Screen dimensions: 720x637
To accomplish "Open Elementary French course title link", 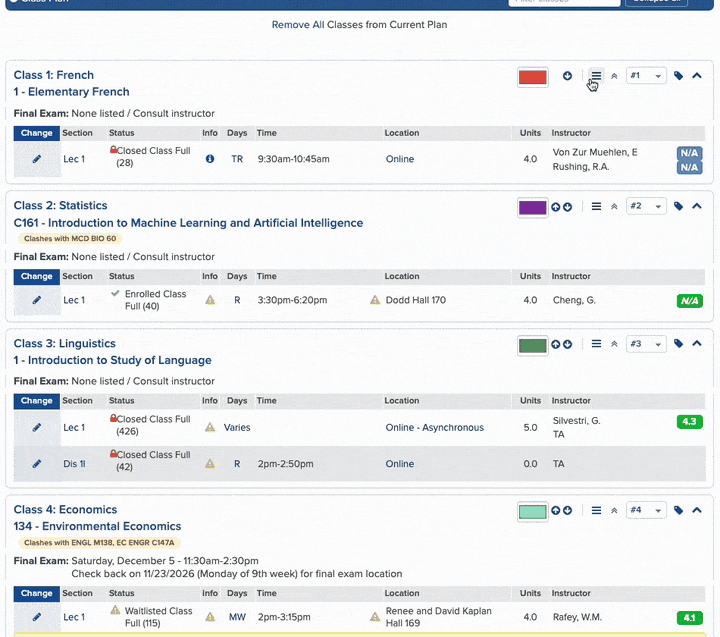I will (71, 92).
